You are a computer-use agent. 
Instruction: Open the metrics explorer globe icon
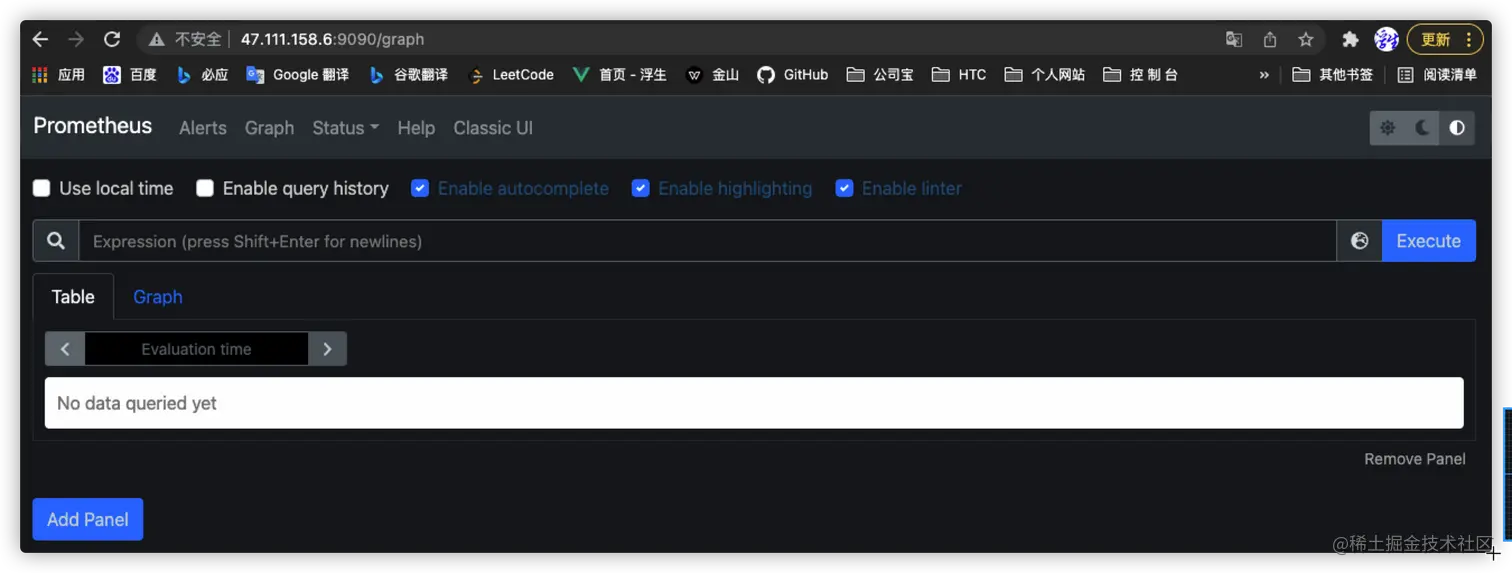(1359, 241)
